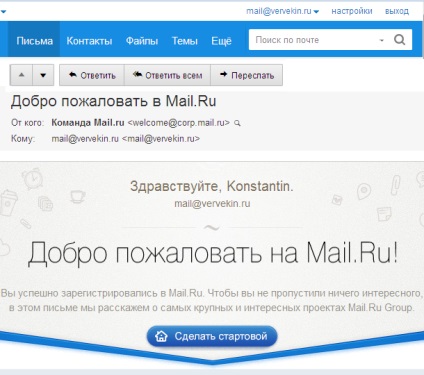Click the Добро пожаловать на Mail.Ru! headline
The width and height of the screenshot is (424, 375).
coord(213,253)
